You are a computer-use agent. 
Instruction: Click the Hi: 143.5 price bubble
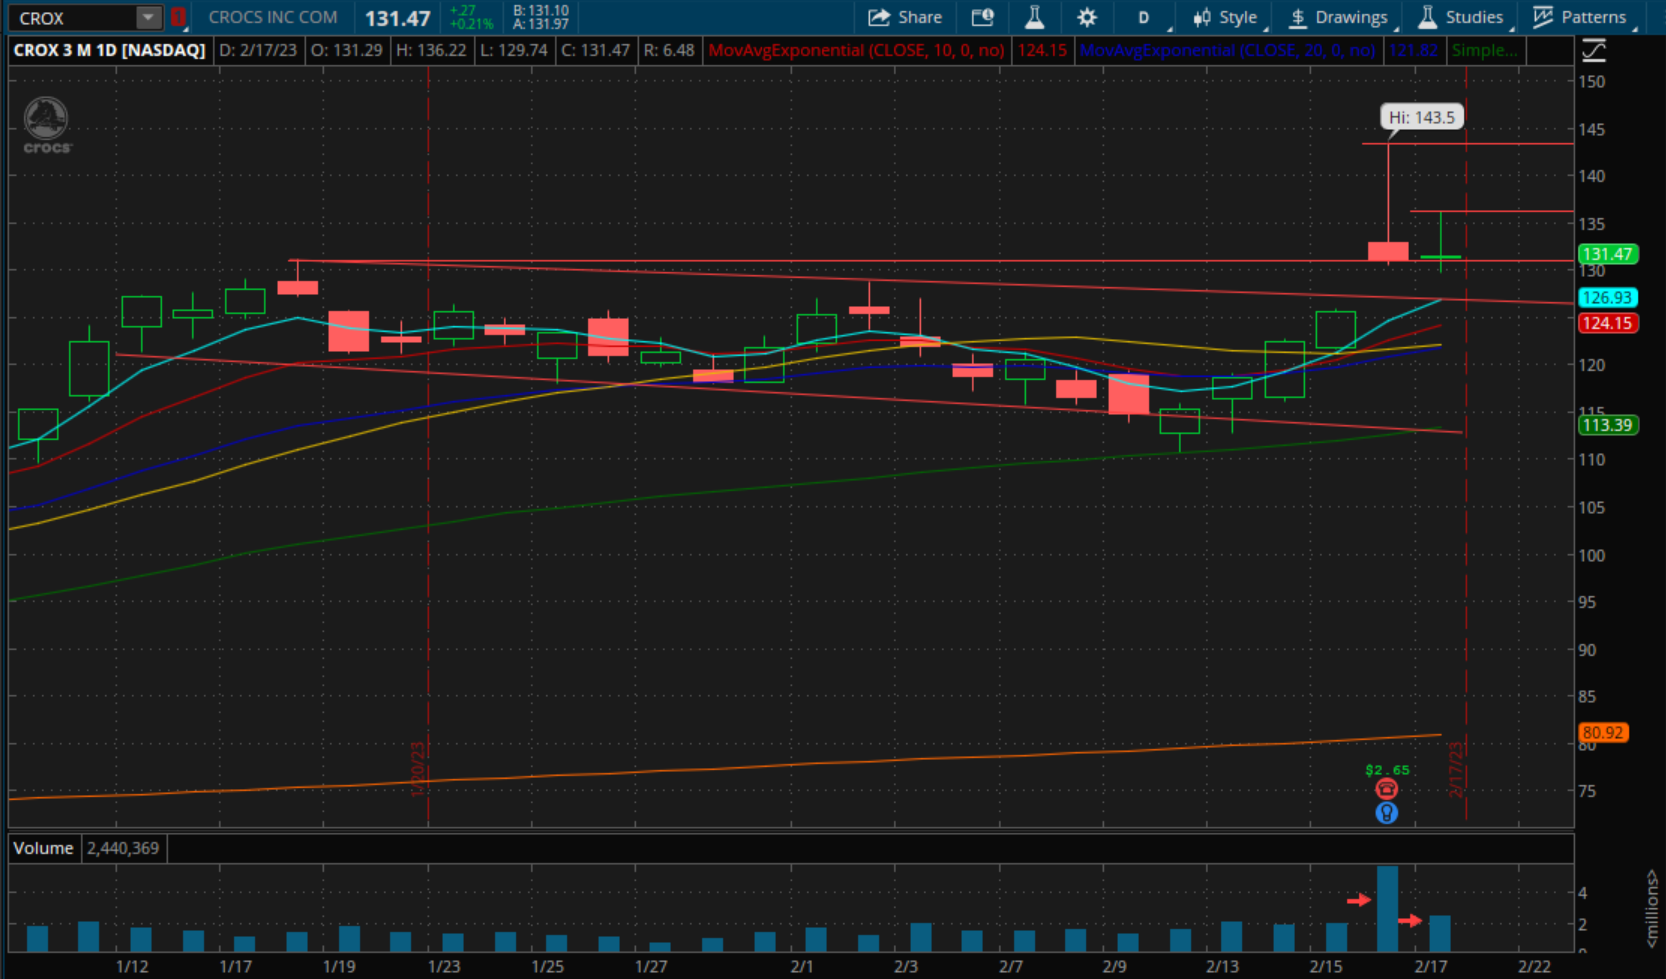point(1421,117)
